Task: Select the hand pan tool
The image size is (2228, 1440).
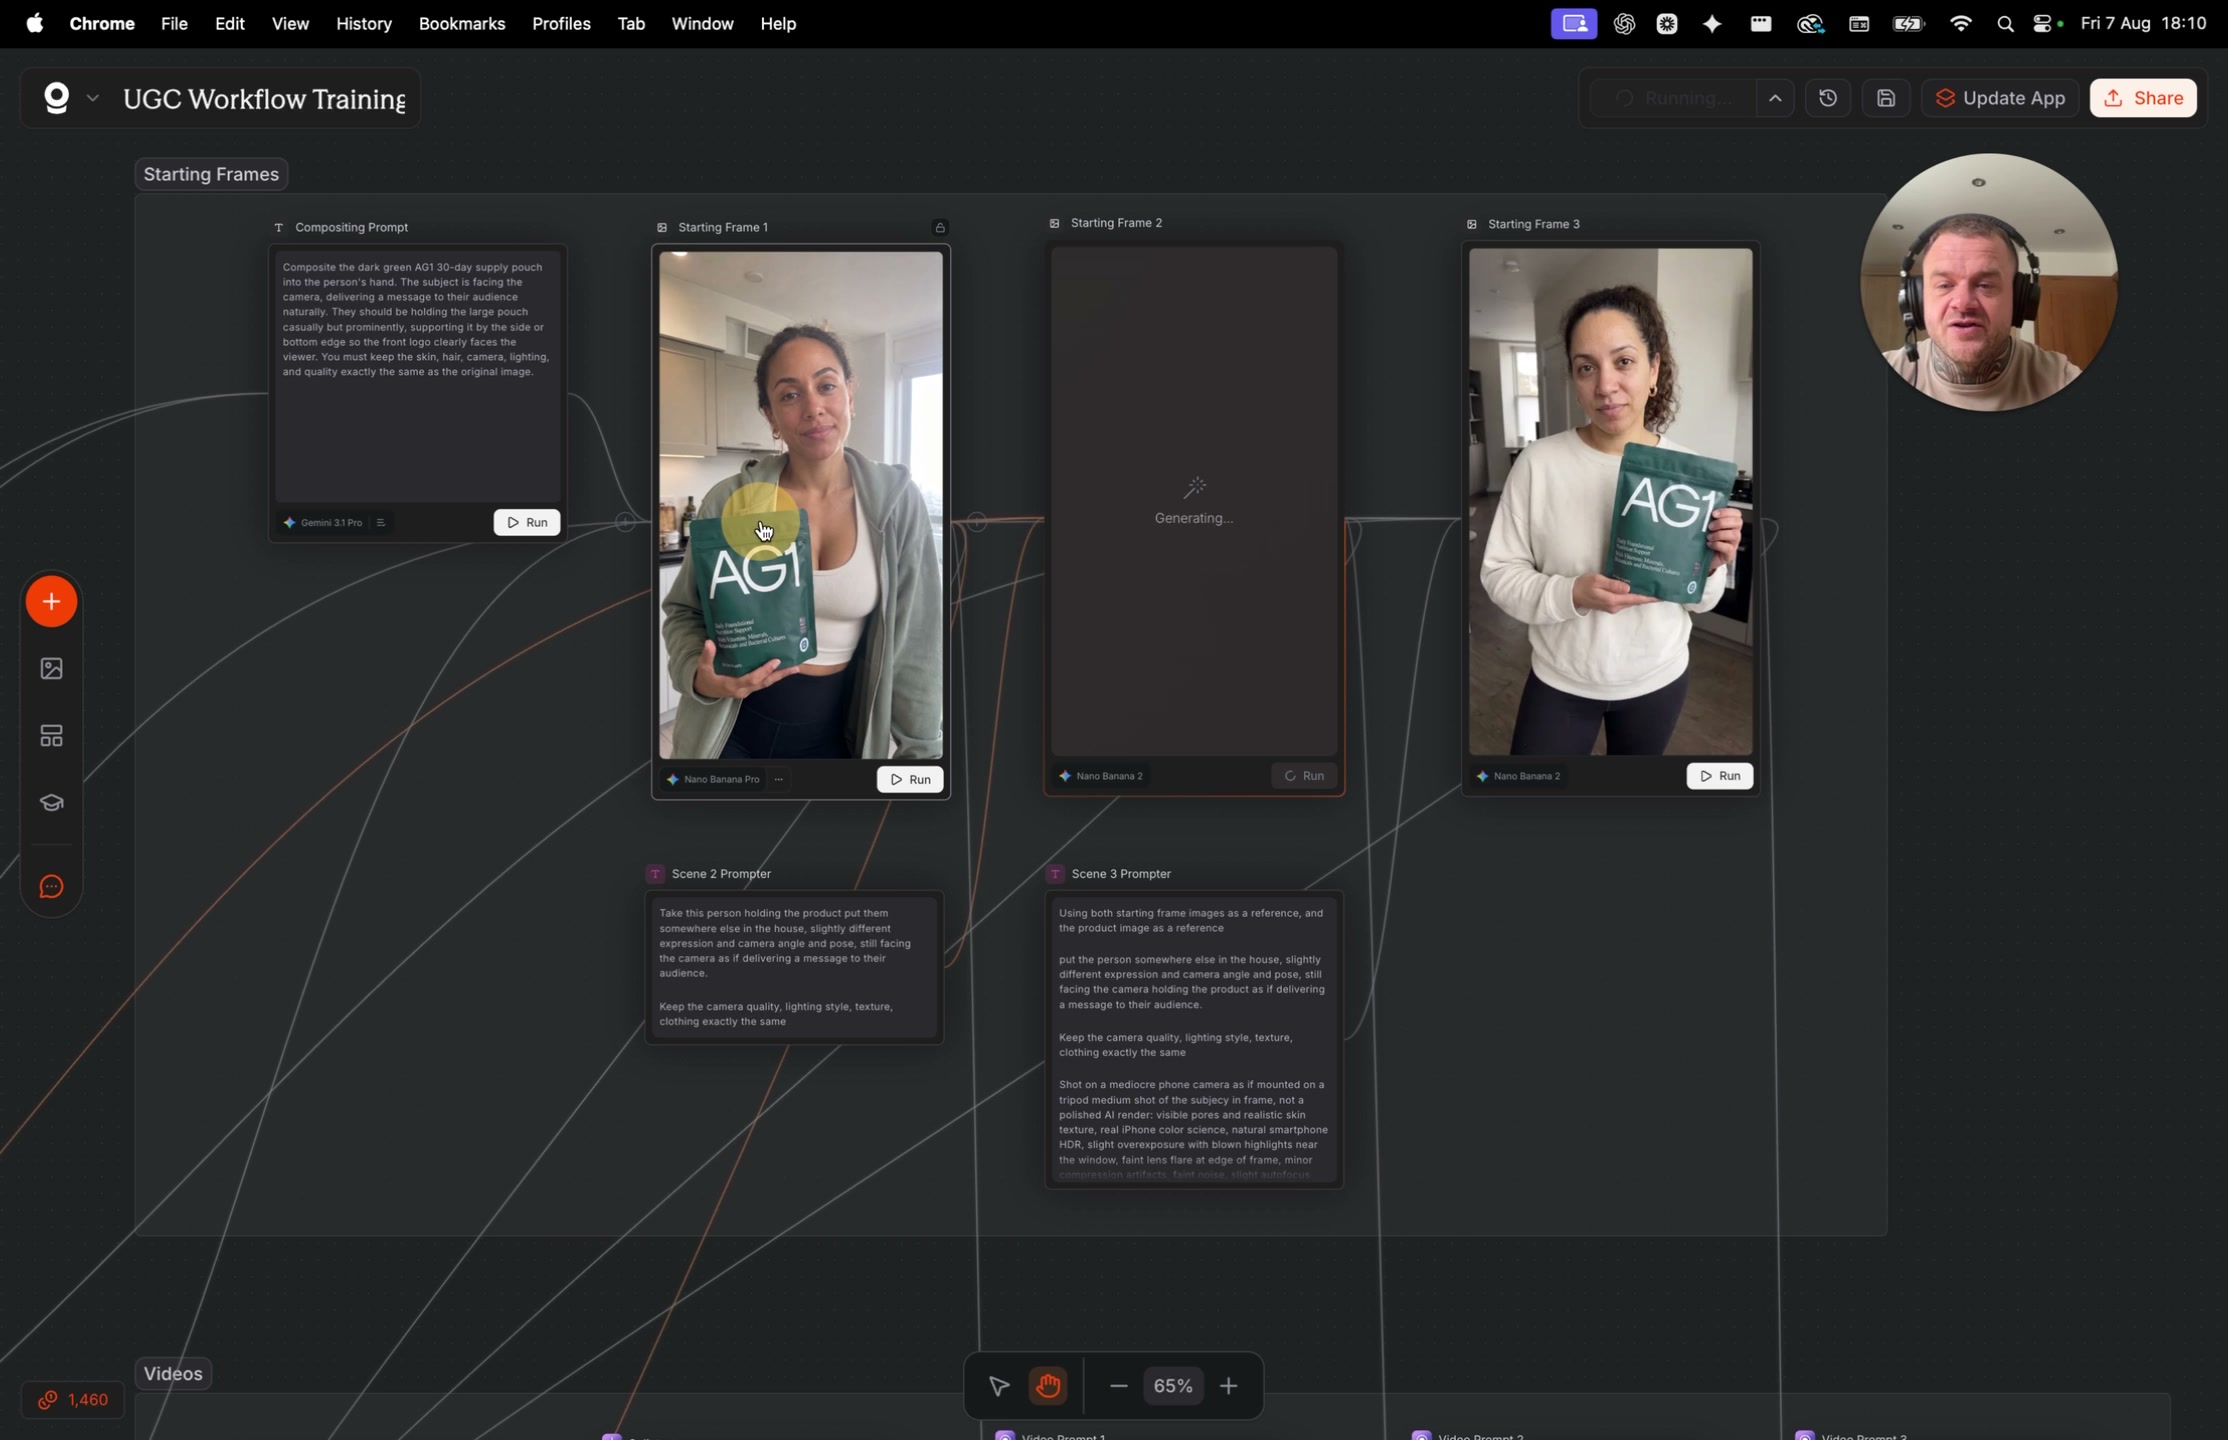Action: pos(1048,1385)
